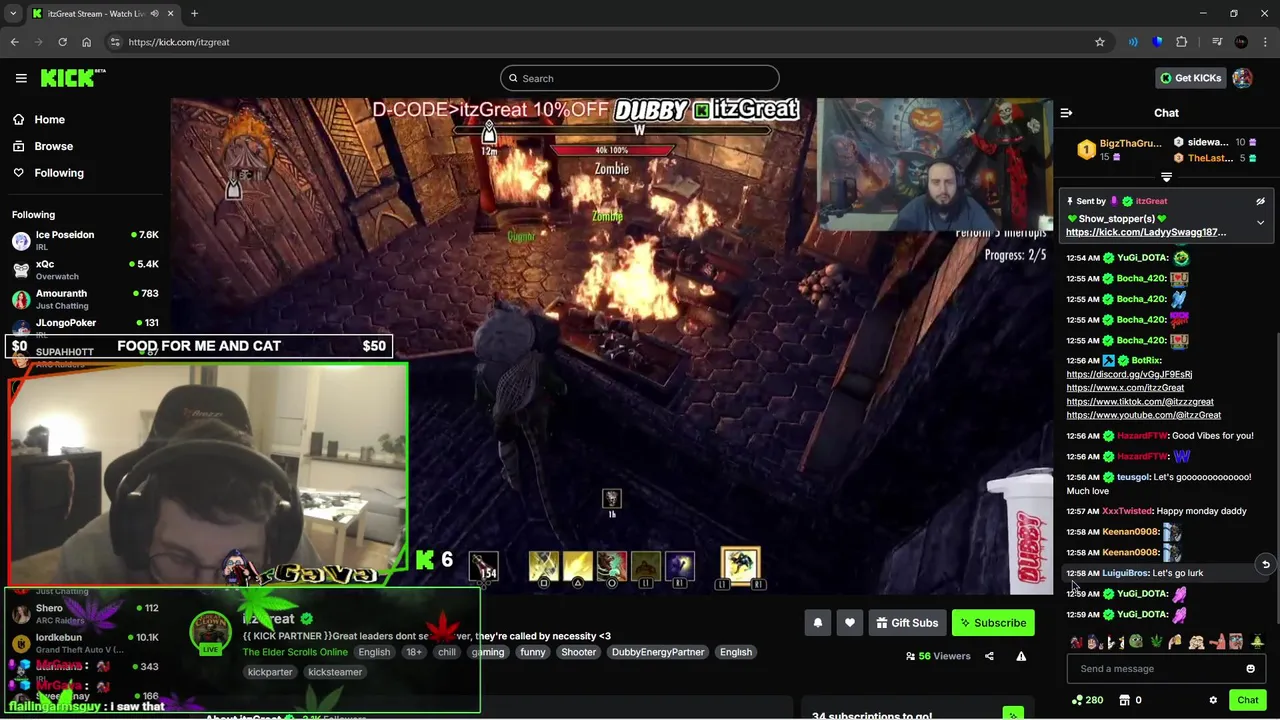Select the kickpartner tag
The image size is (1280, 720).
pyautogui.click(x=270, y=672)
